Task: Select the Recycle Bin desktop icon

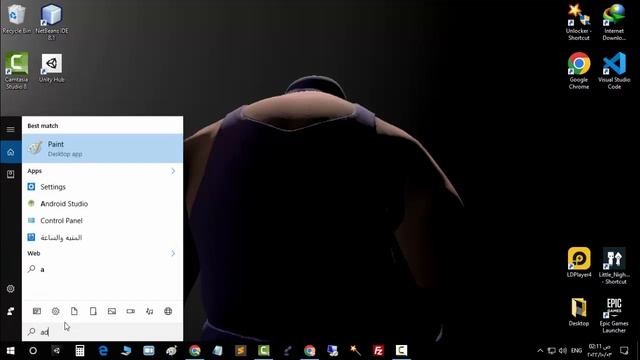Action: click(x=16, y=19)
